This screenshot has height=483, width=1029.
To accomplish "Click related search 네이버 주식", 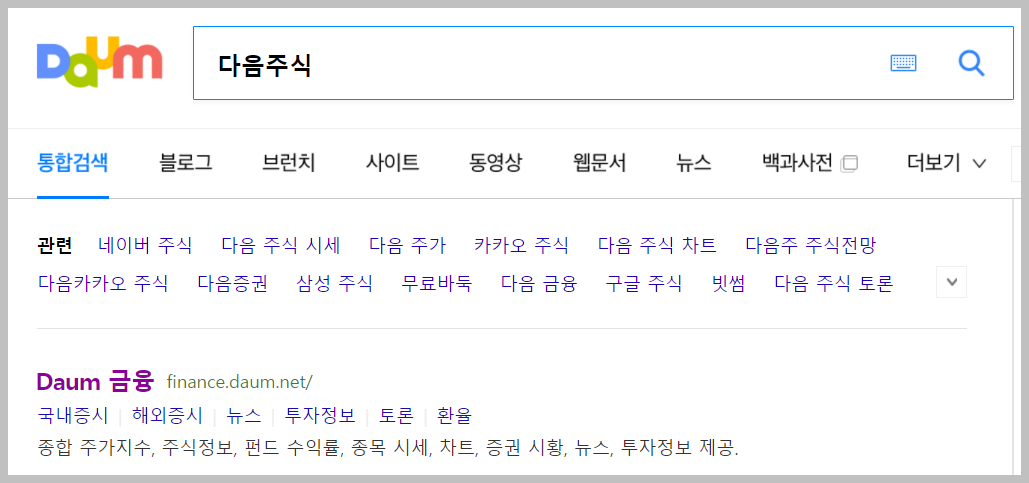I will click(x=145, y=246).
